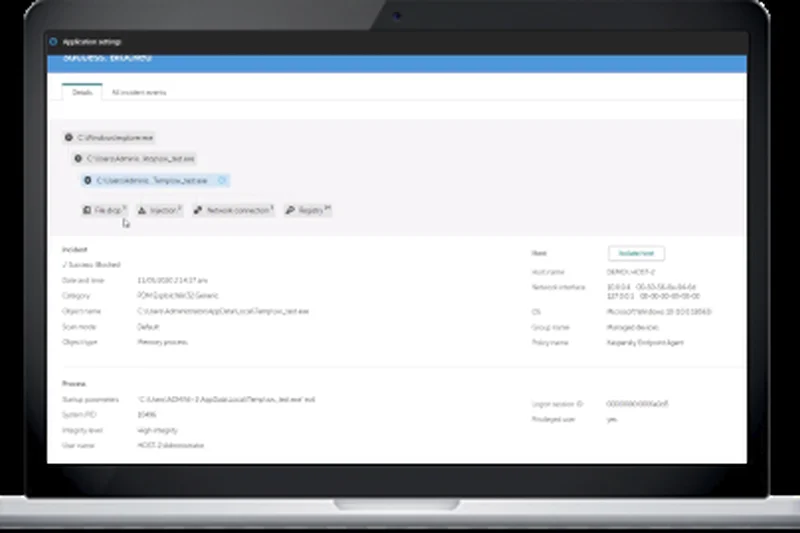
Task: Show the Injection events label
Action: (x=163, y=210)
